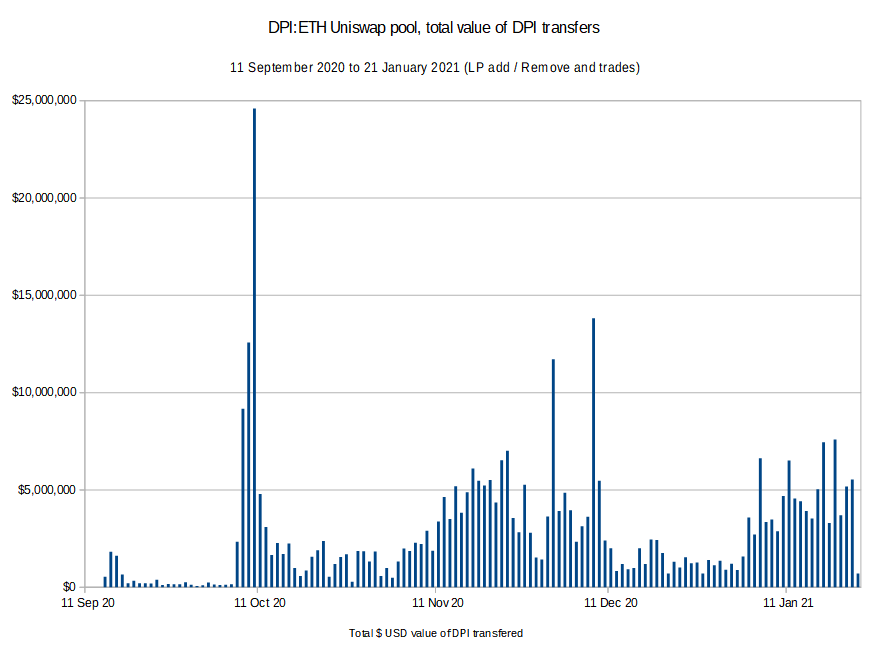Select the subtitle with the date range
This screenshot has width=872, height=650.
click(435, 68)
